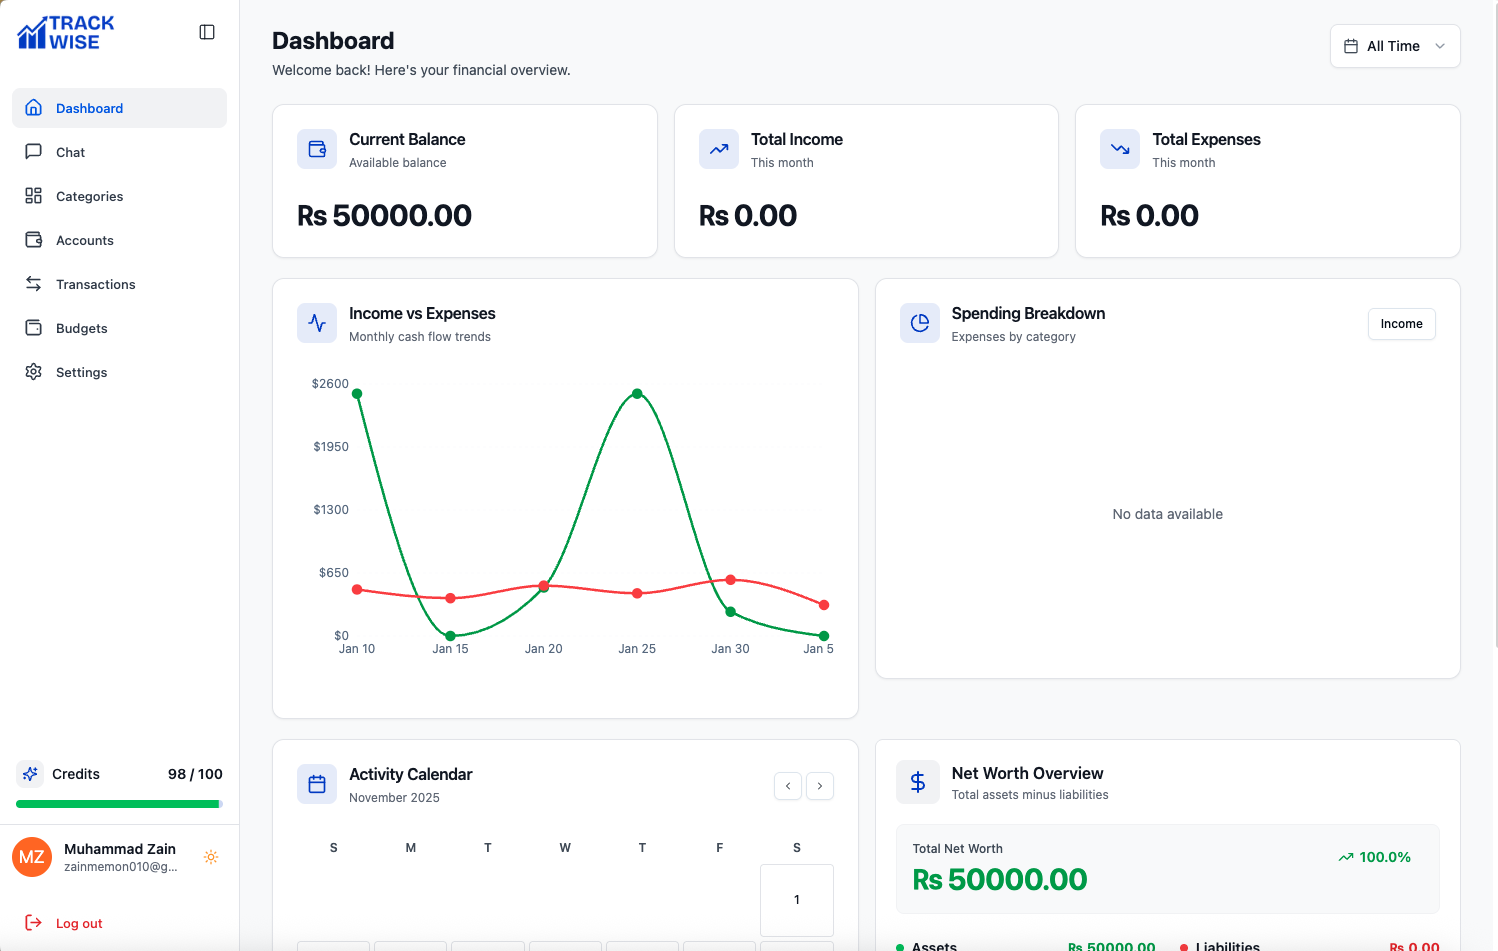Click the Activity Calendar icon

point(317,784)
